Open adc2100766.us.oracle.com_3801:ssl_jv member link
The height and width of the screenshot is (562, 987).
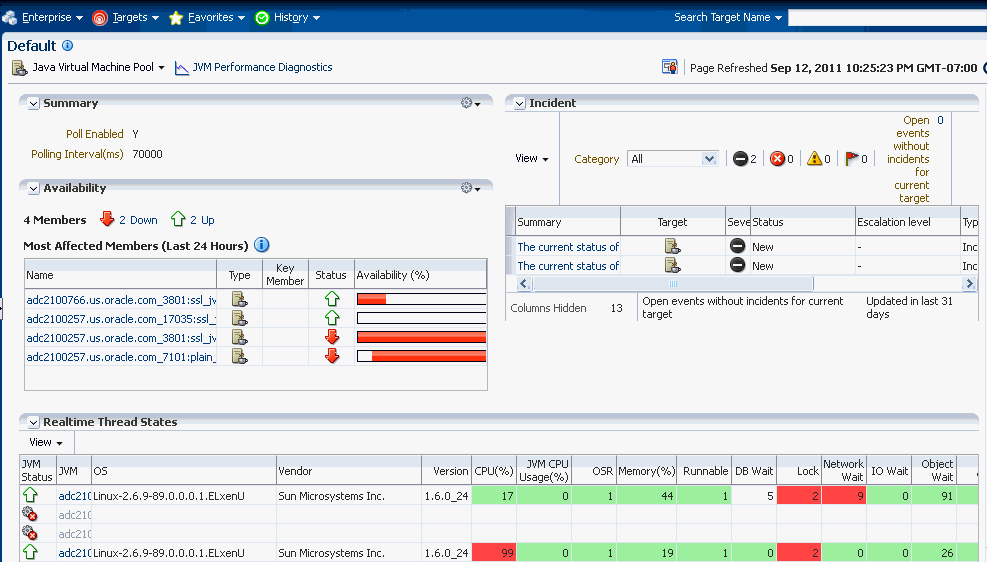click(x=121, y=300)
